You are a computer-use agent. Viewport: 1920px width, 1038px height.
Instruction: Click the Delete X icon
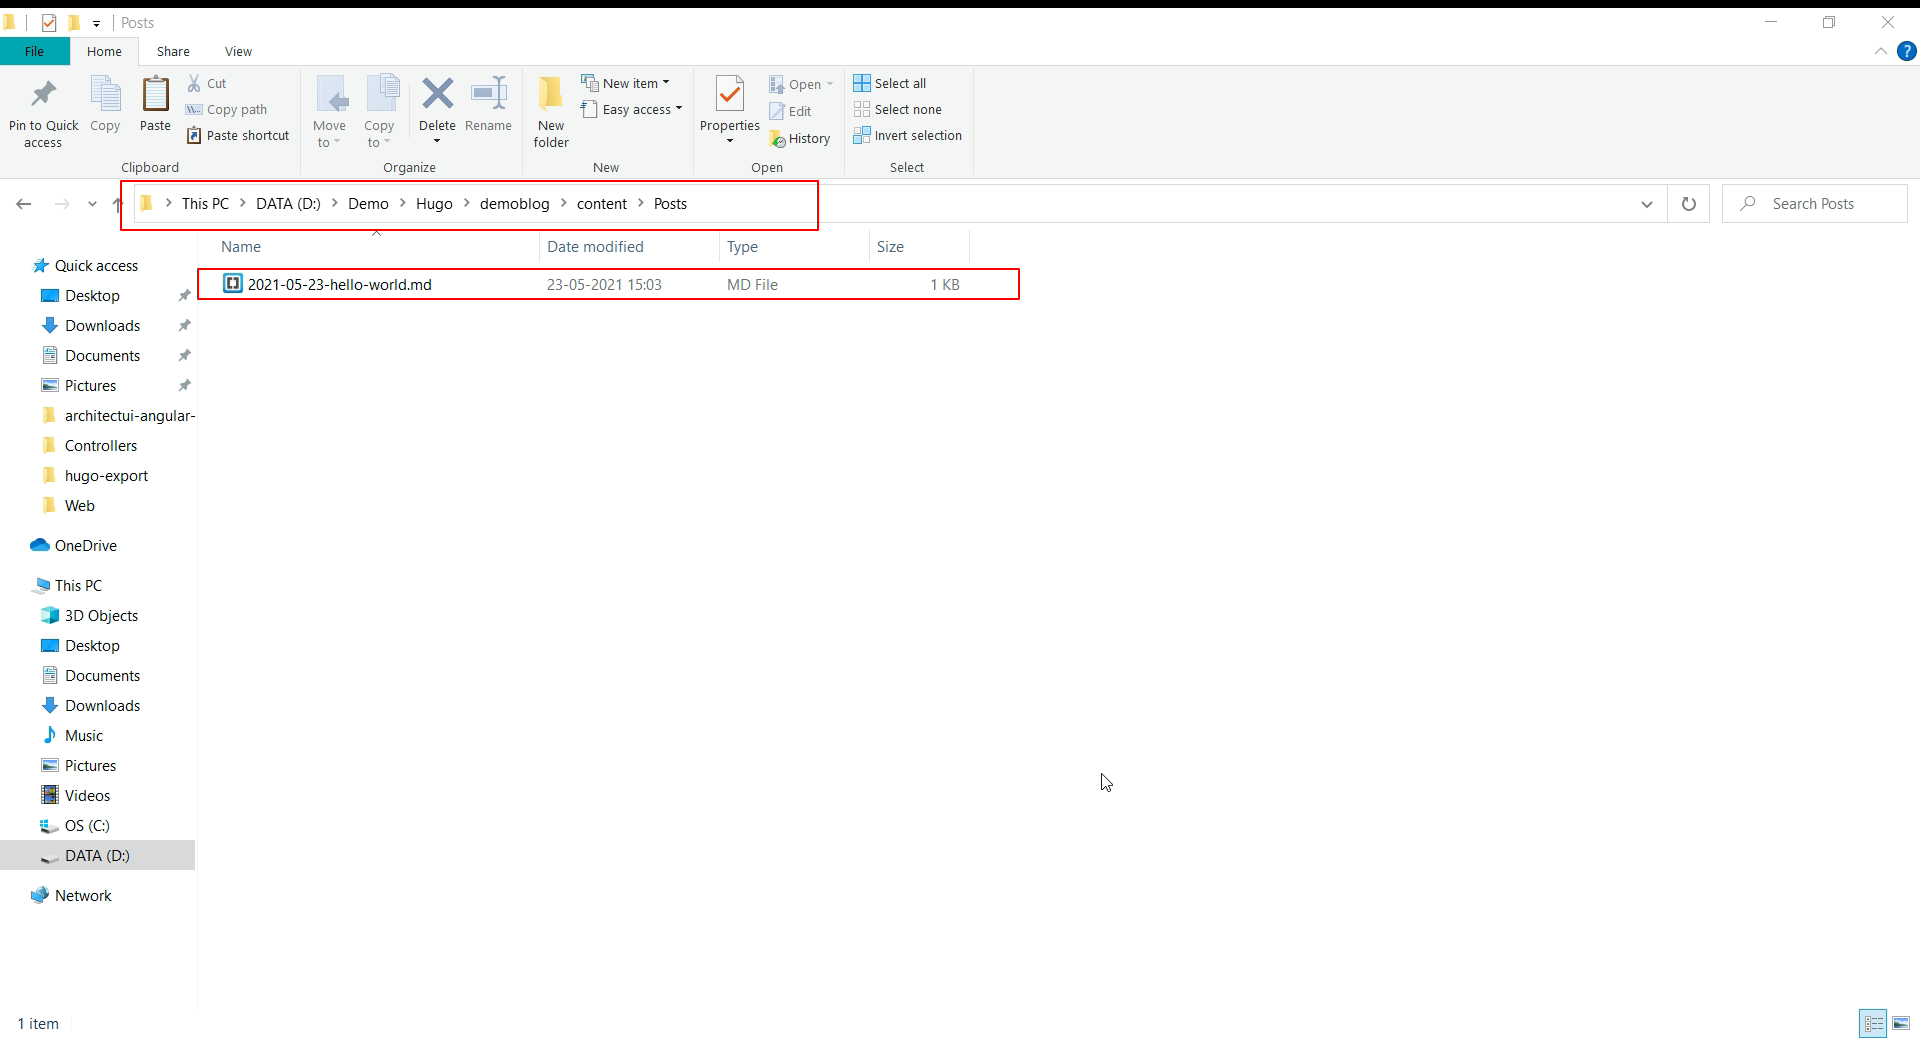[437, 94]
